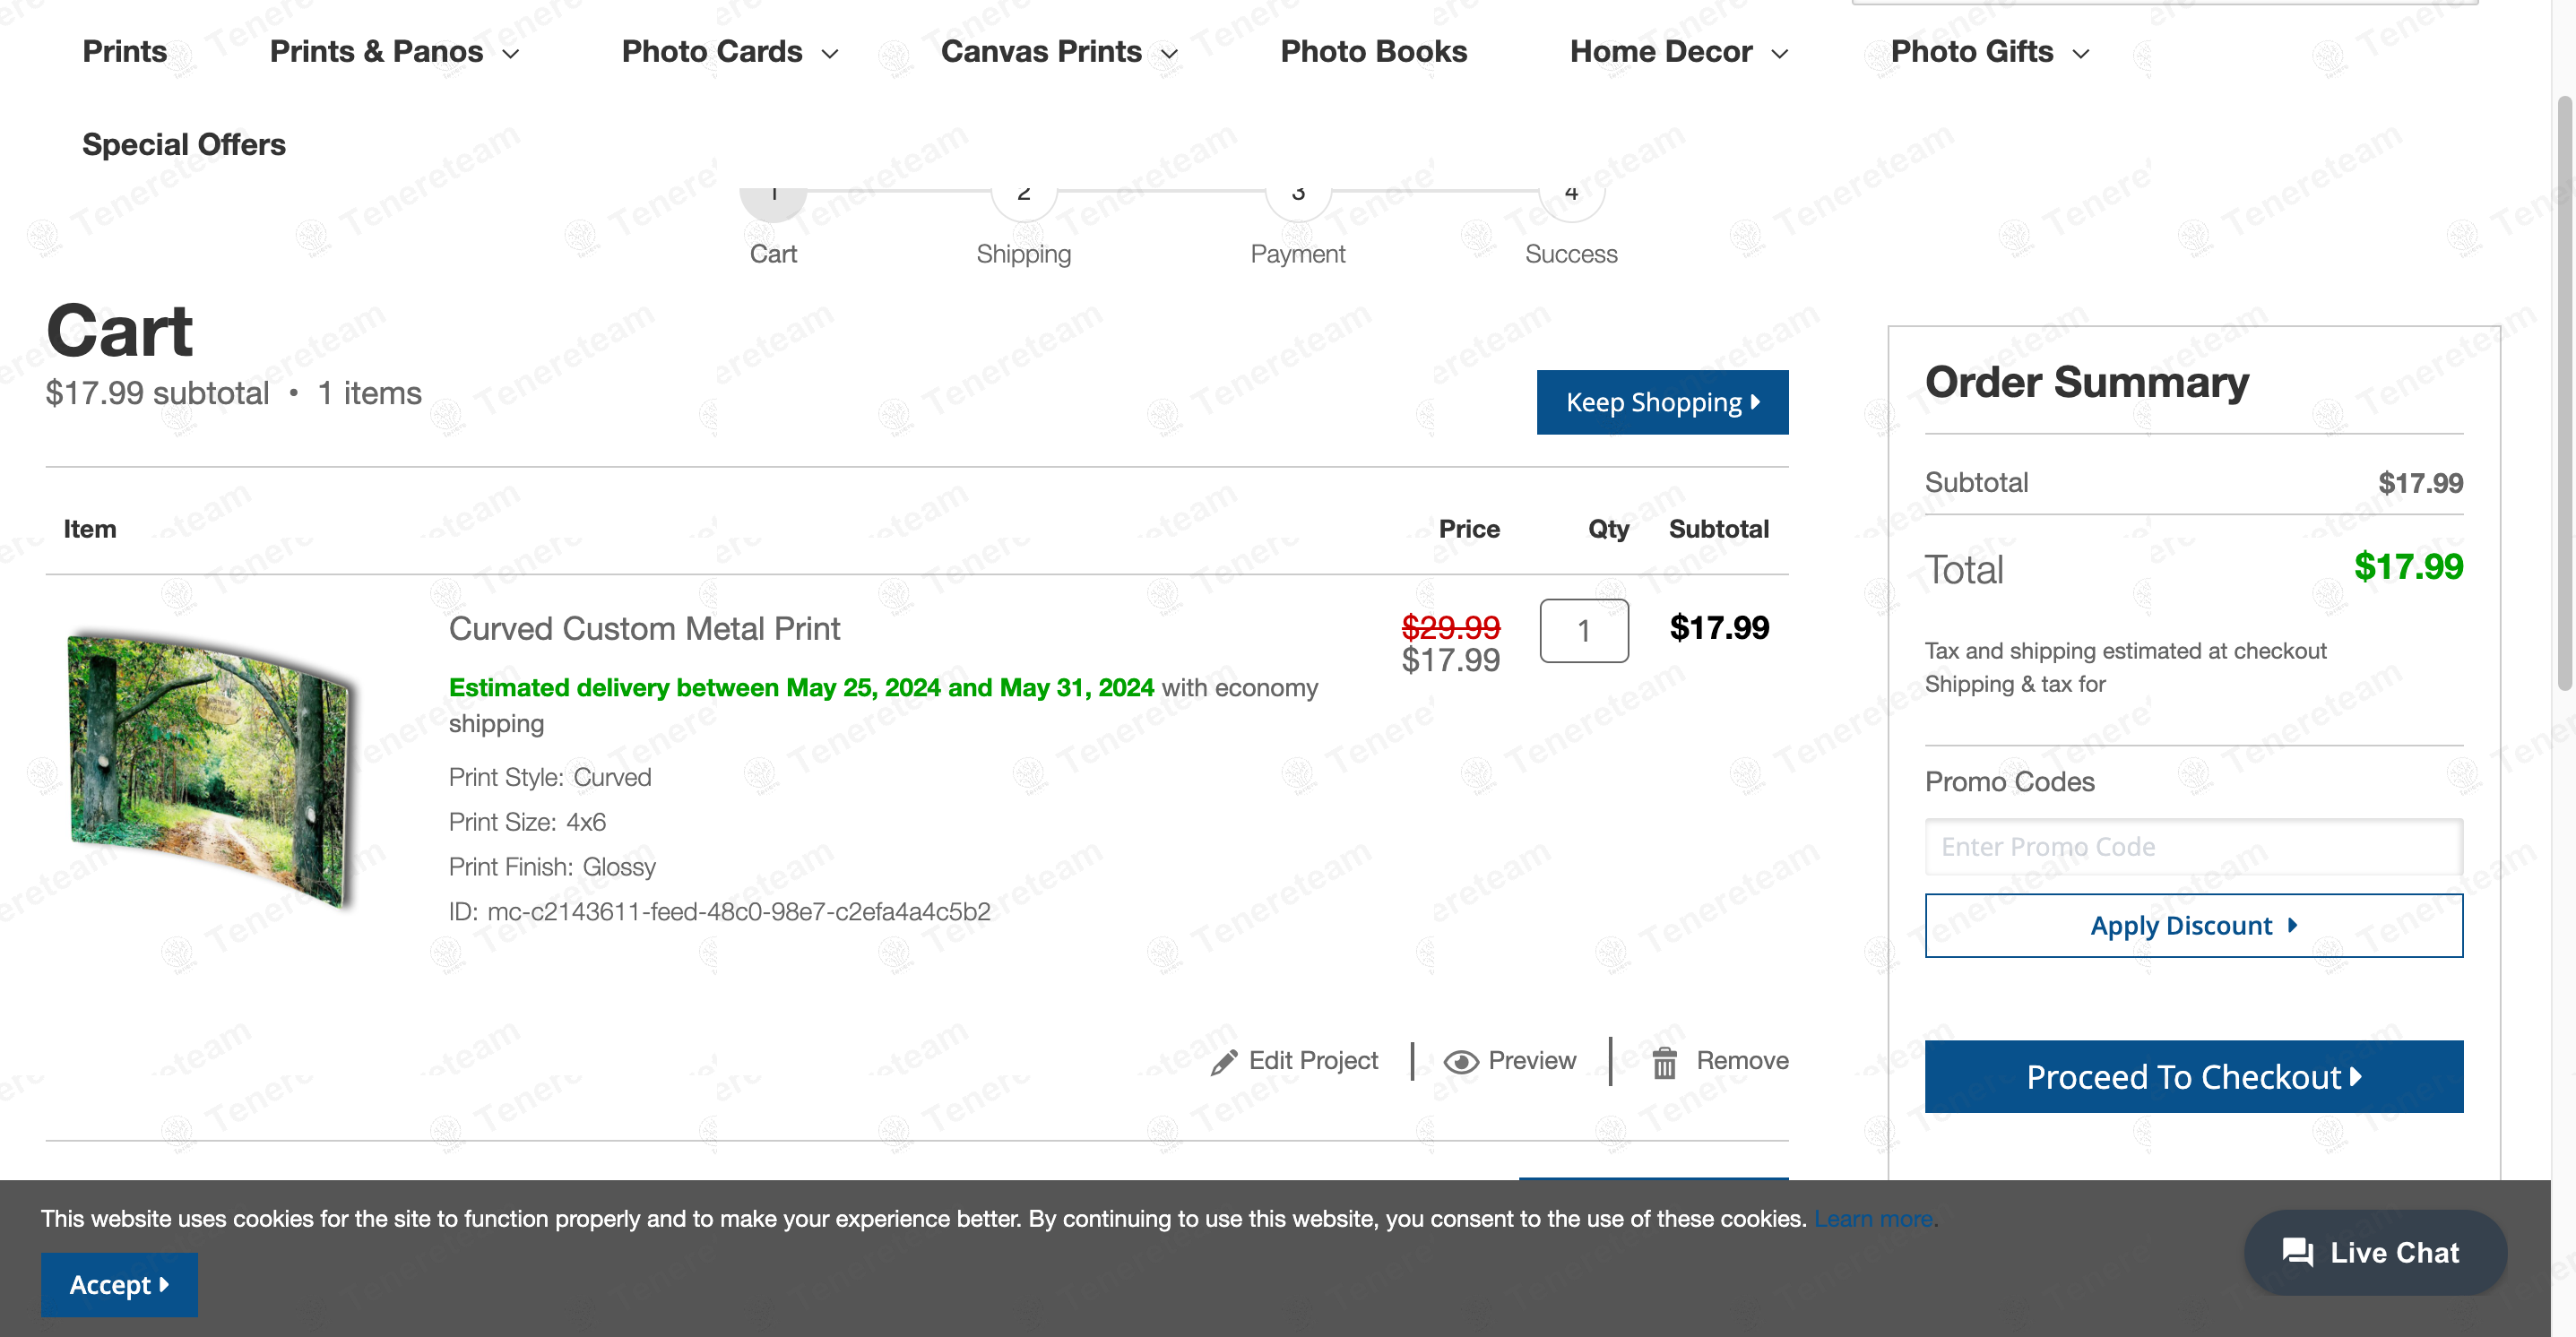
Task: Click the Live Chat speech bubble icon
Action: point(2297,1252)
